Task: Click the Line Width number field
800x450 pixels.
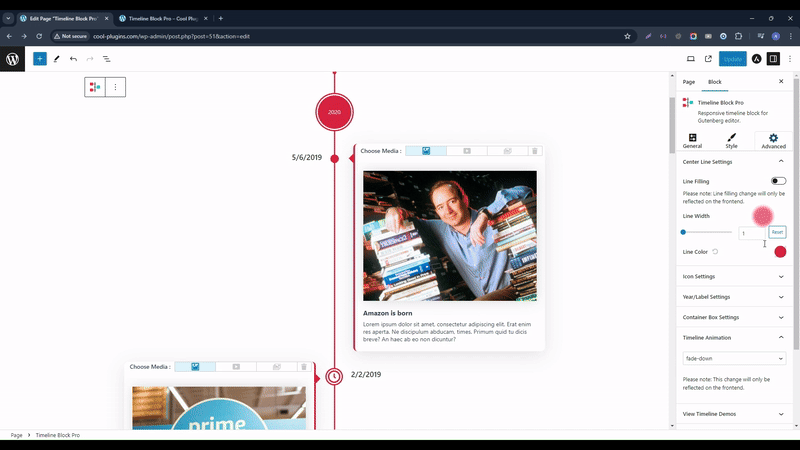Action: 751,233
